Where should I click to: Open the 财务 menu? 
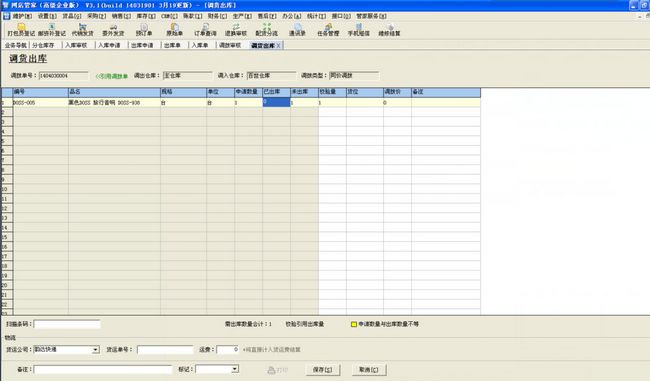tap(217, 16)
